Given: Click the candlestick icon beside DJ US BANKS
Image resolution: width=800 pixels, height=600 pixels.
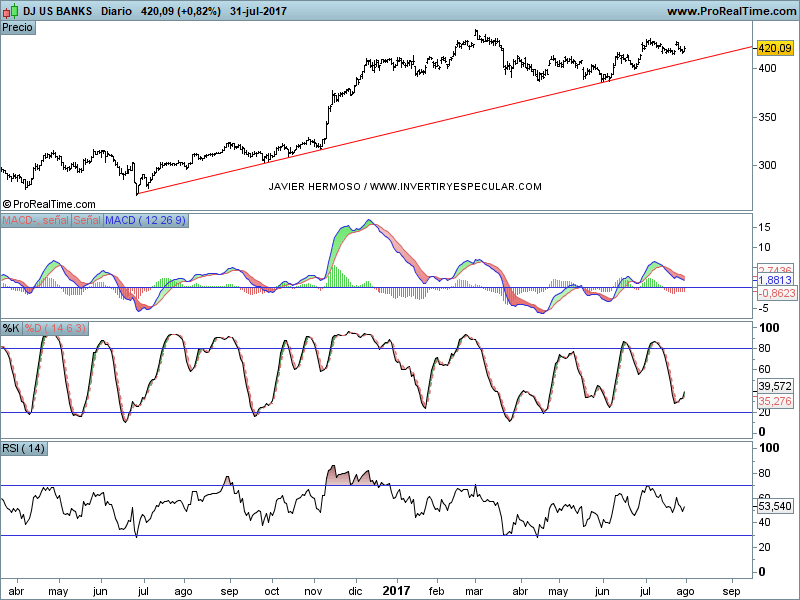Looking at the screenshot, I should pyautogui.click(x=10, y=11).
